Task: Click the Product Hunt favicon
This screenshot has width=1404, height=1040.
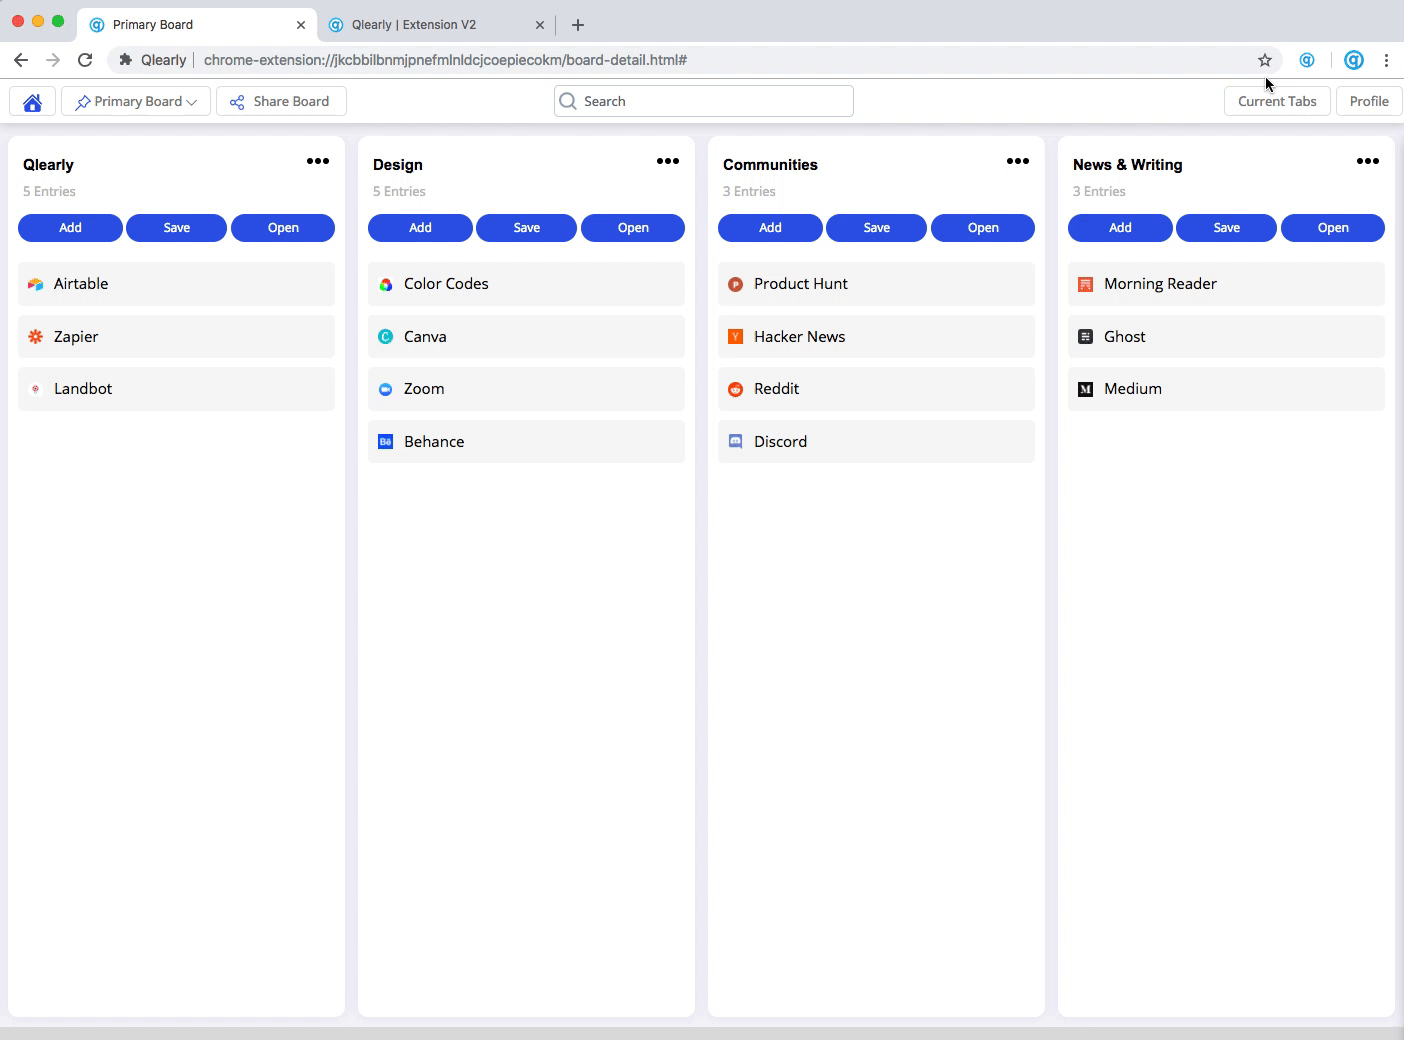Action: 735,285
